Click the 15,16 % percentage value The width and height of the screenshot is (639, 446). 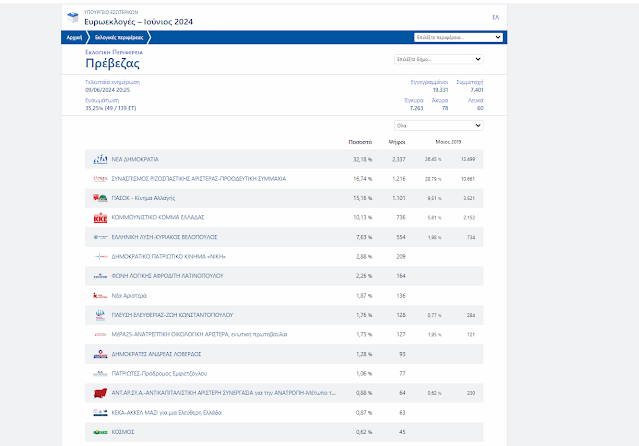coord(363,198)
